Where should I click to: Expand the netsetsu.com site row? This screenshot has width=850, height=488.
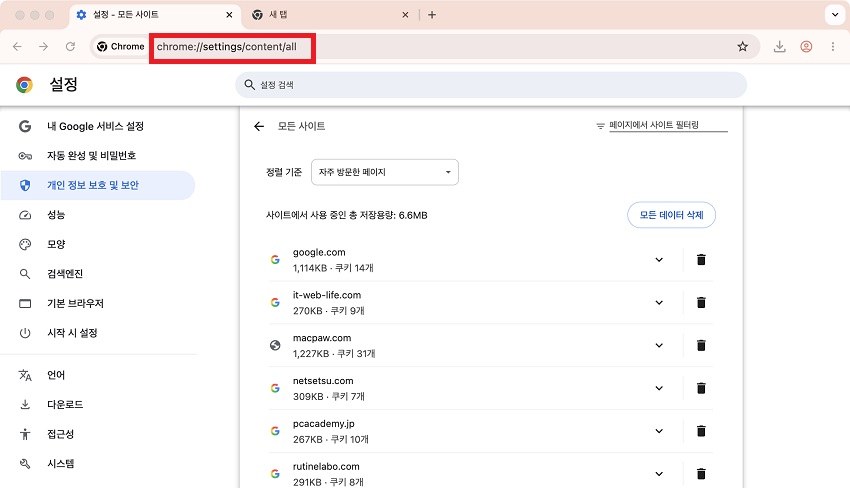click(659, 388)
